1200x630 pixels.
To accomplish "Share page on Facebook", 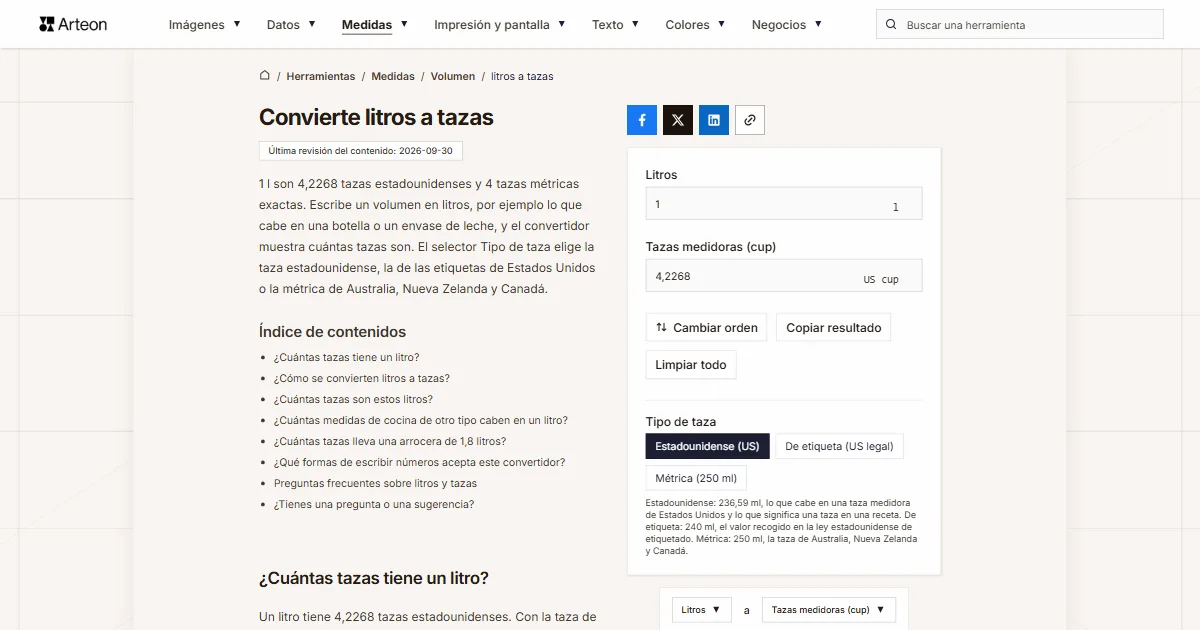I will point(642,120).
